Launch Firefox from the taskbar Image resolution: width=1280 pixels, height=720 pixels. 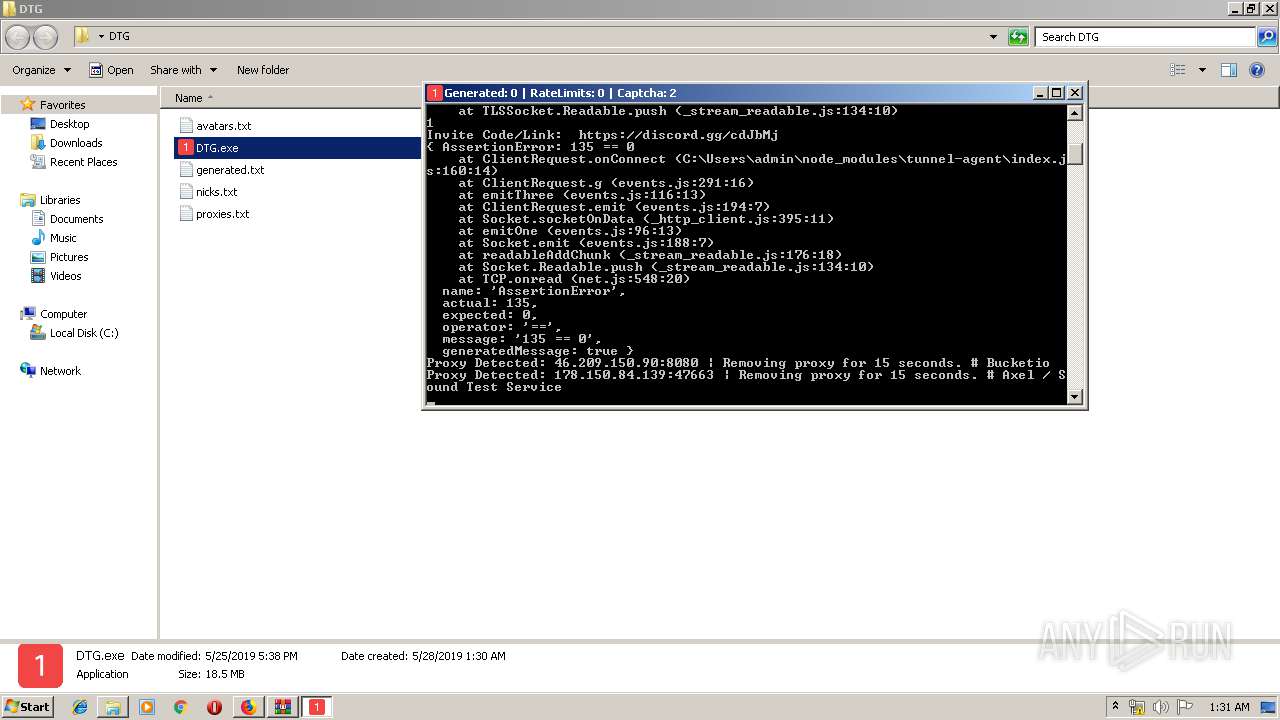click(248, 707)
